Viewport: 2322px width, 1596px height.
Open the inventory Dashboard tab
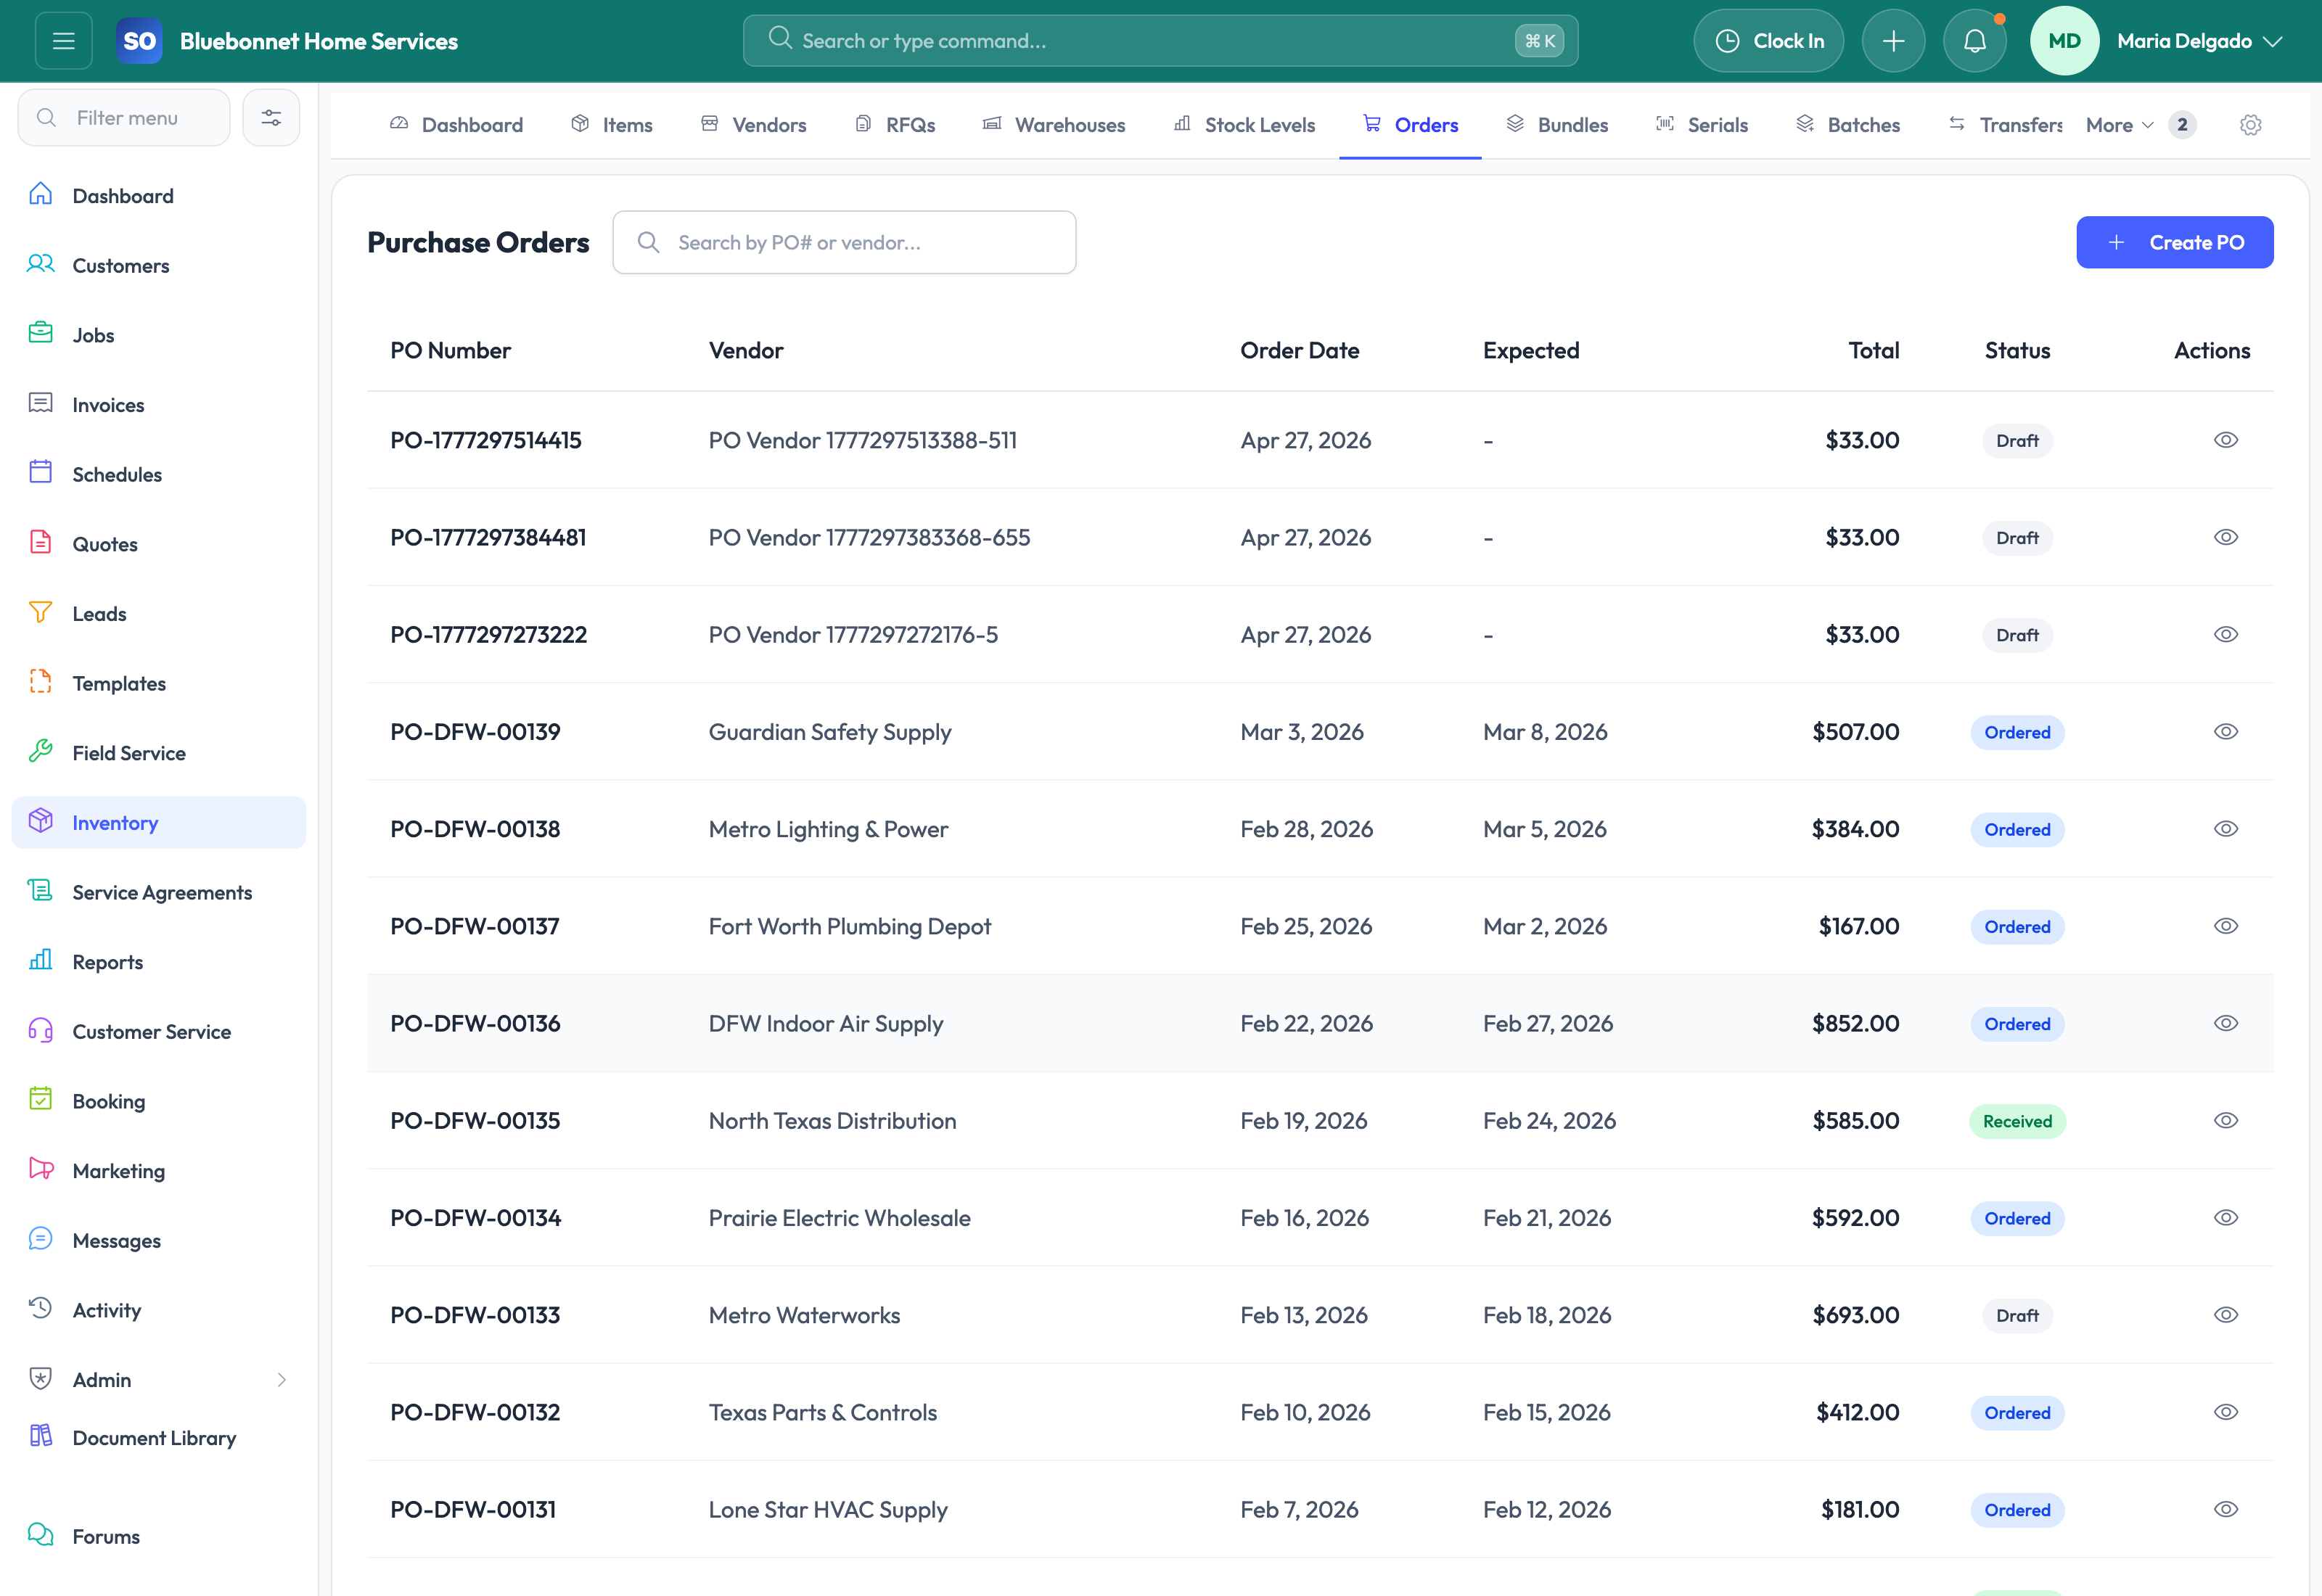[x=456, y=125]
